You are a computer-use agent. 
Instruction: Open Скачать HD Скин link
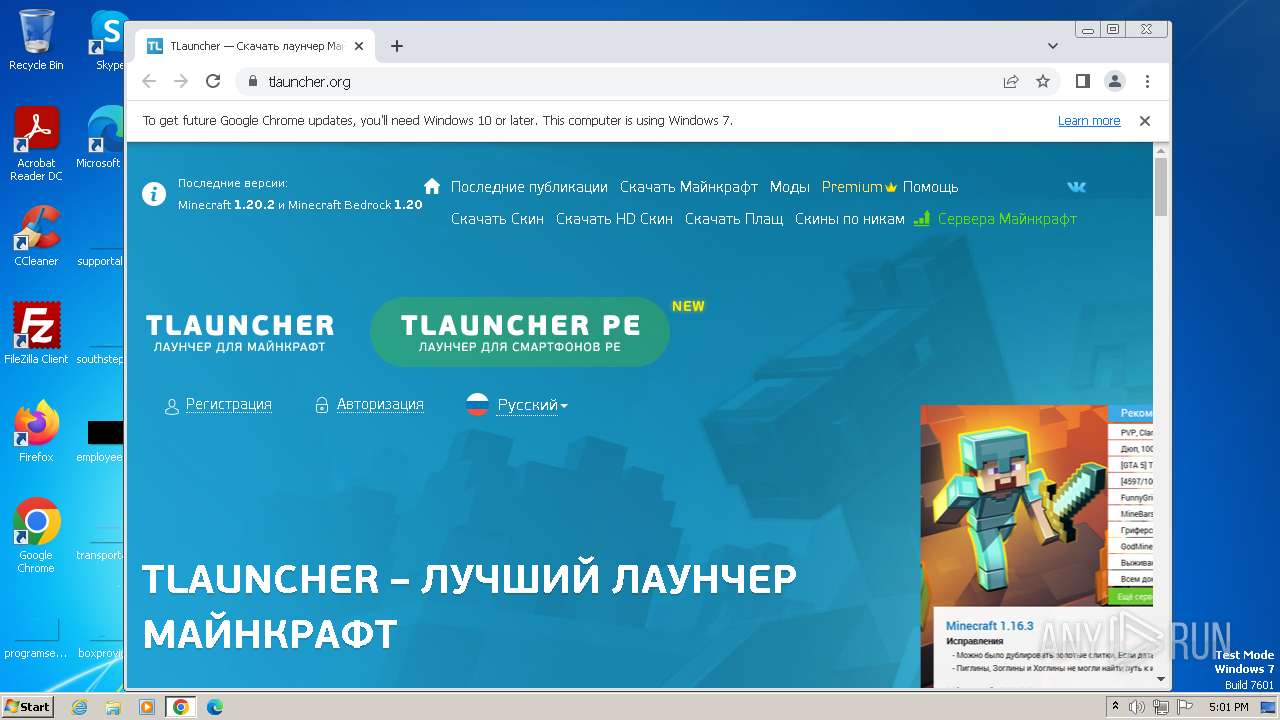click(614, 219)
